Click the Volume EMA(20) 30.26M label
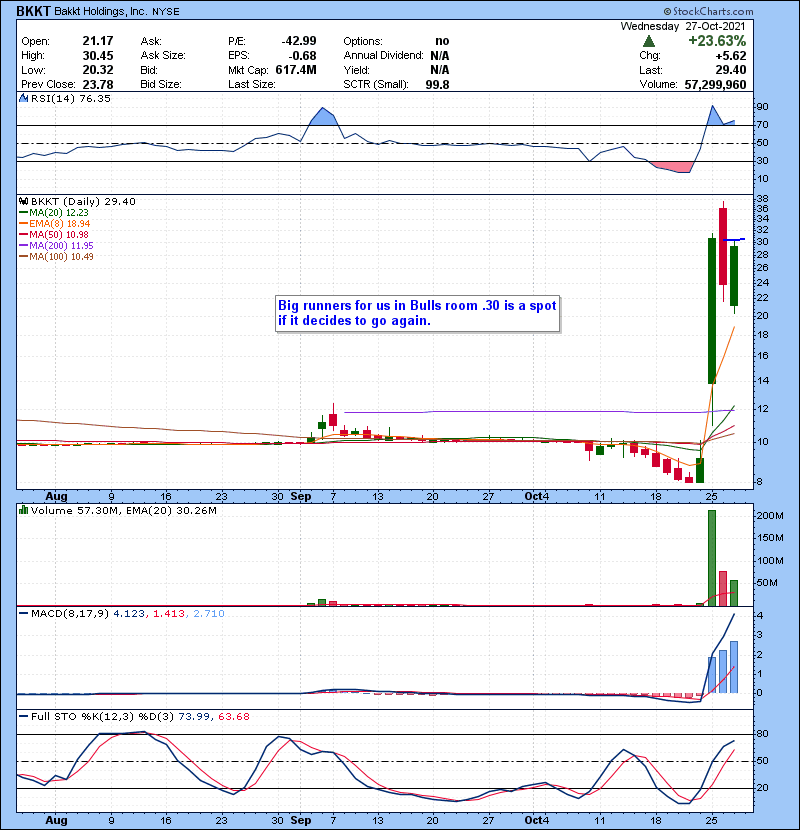 click(172, 511)
